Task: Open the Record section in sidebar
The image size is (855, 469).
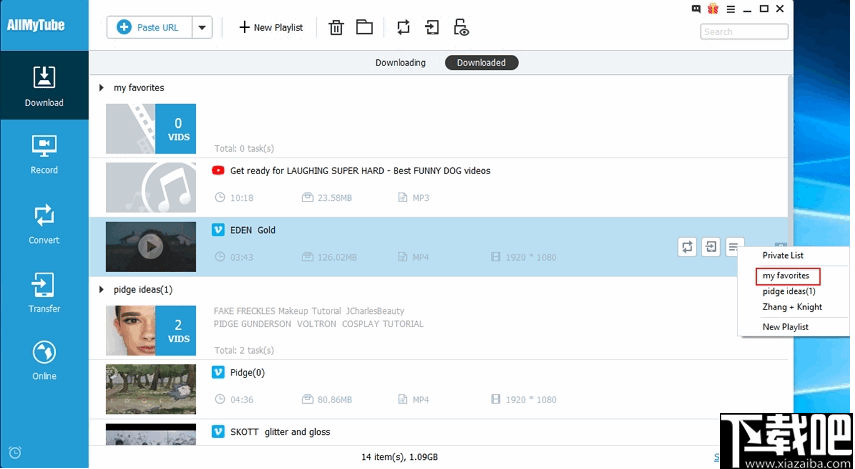Action: (44, 154)
